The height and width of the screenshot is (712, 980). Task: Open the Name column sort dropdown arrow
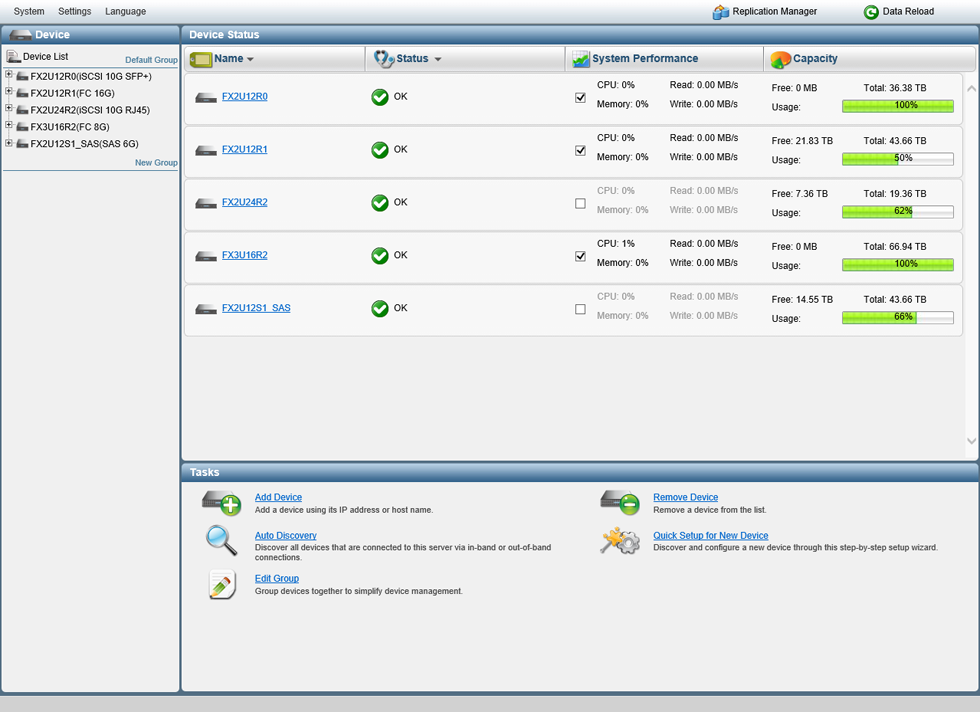[x=250, y=59]
